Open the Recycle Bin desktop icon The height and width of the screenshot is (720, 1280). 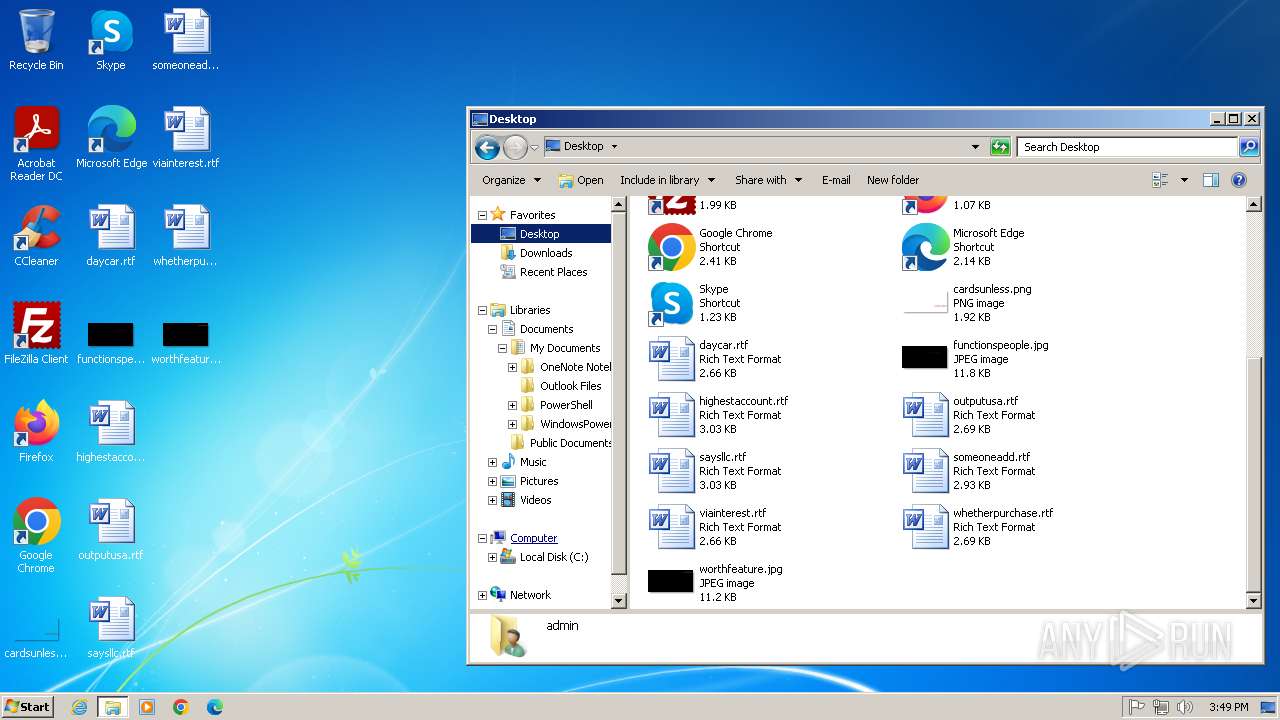click(36, 40)
